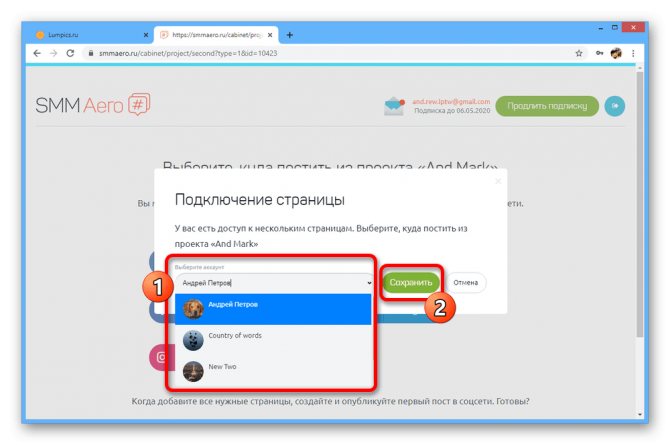
Task: Expand the account selection dropdown arrow
Action: pyautogui.click(x=369, y=283)
